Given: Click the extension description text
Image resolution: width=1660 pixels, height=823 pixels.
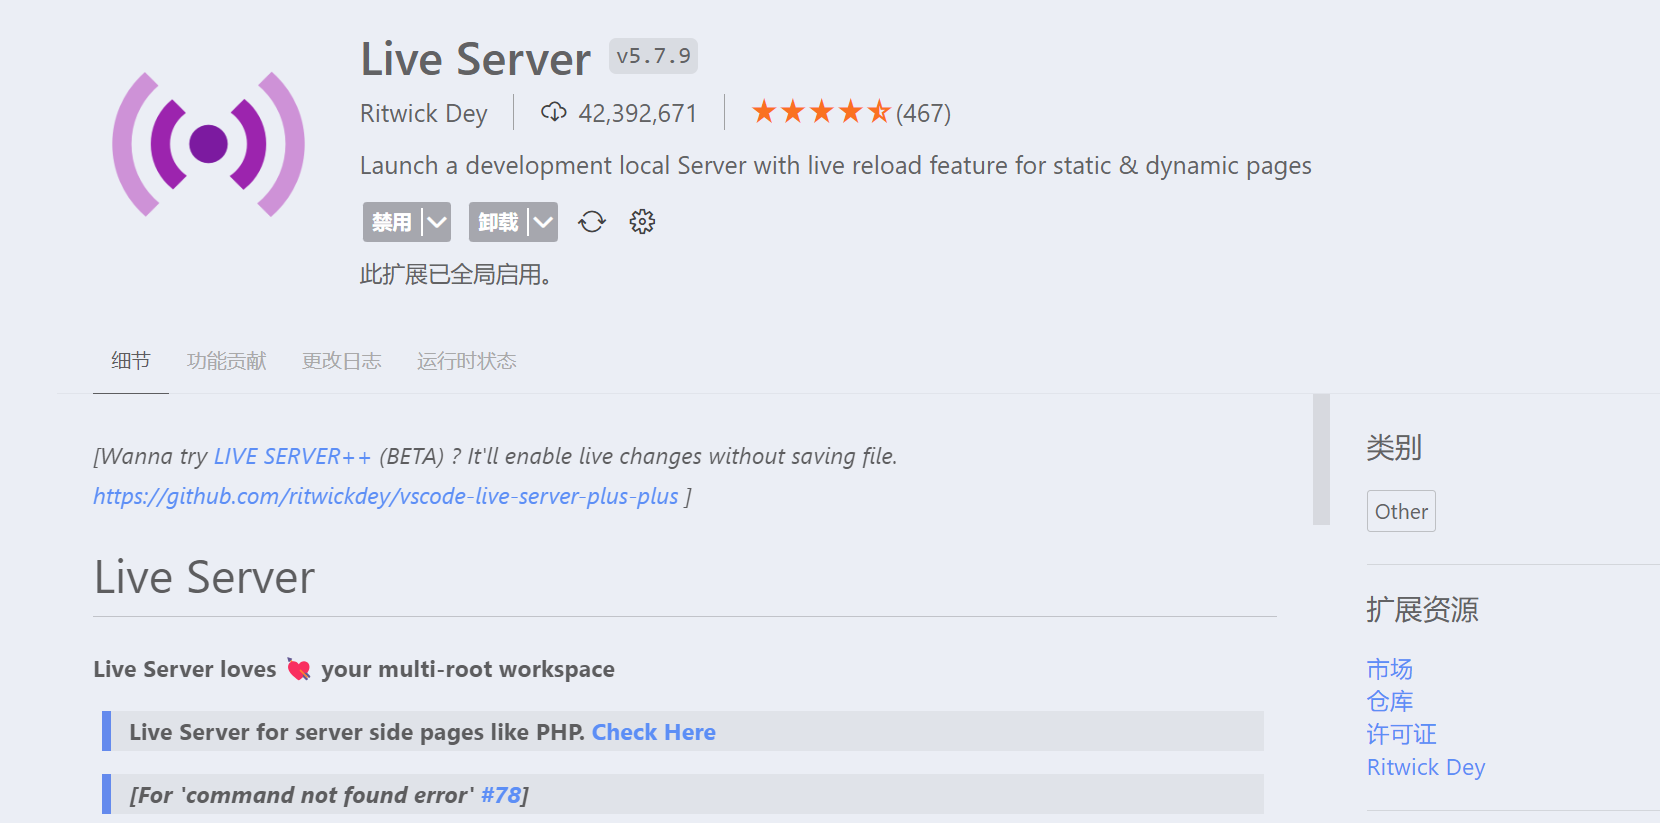Looking at the screenshot, I should pos(835,166).
